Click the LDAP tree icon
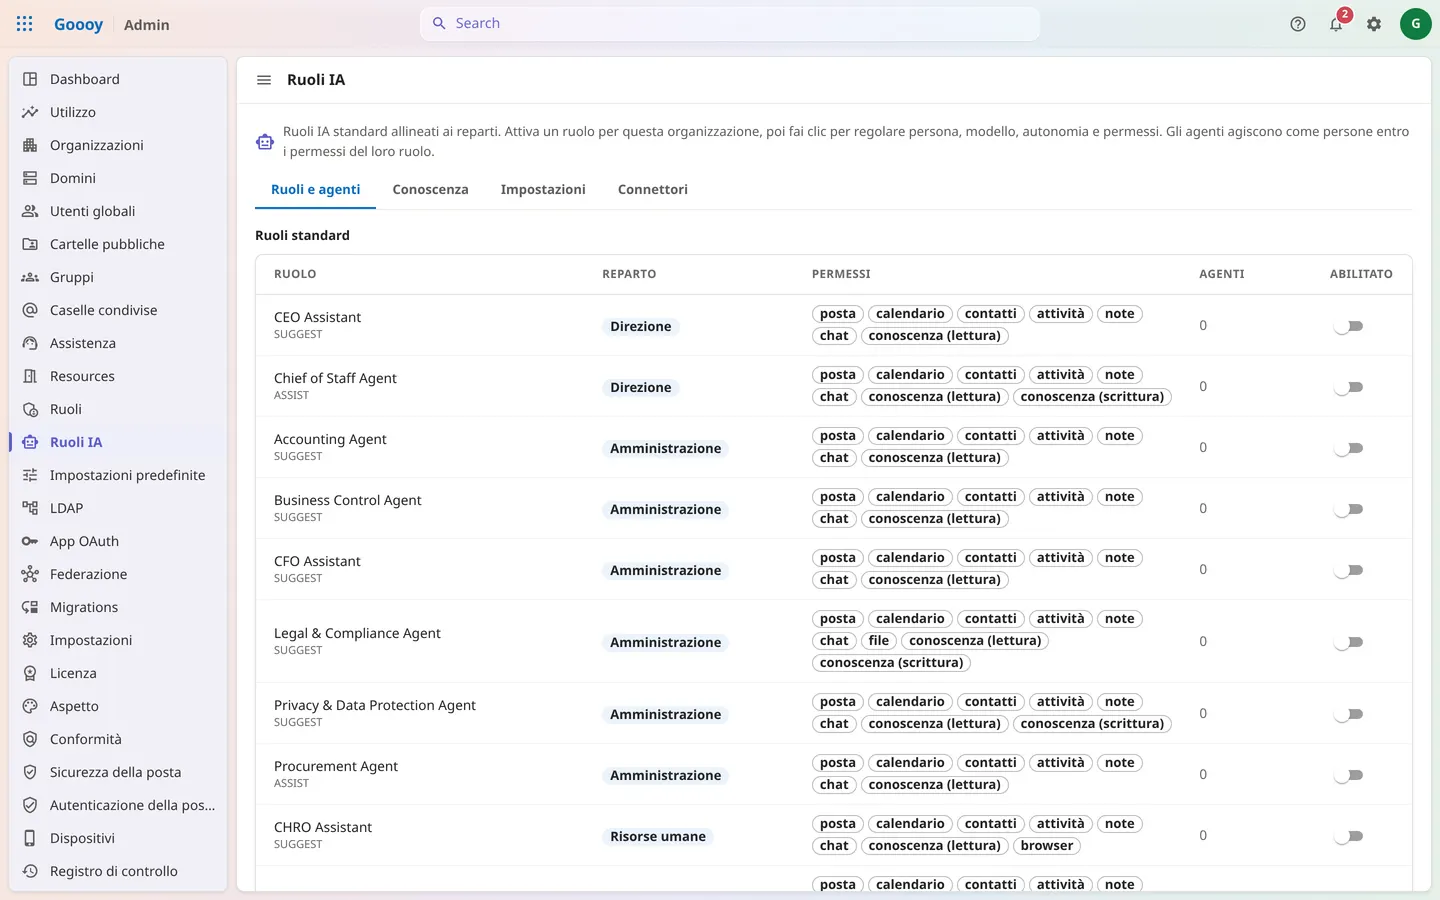The height and width of the screenshot is (900, 1440). point(30,508)
